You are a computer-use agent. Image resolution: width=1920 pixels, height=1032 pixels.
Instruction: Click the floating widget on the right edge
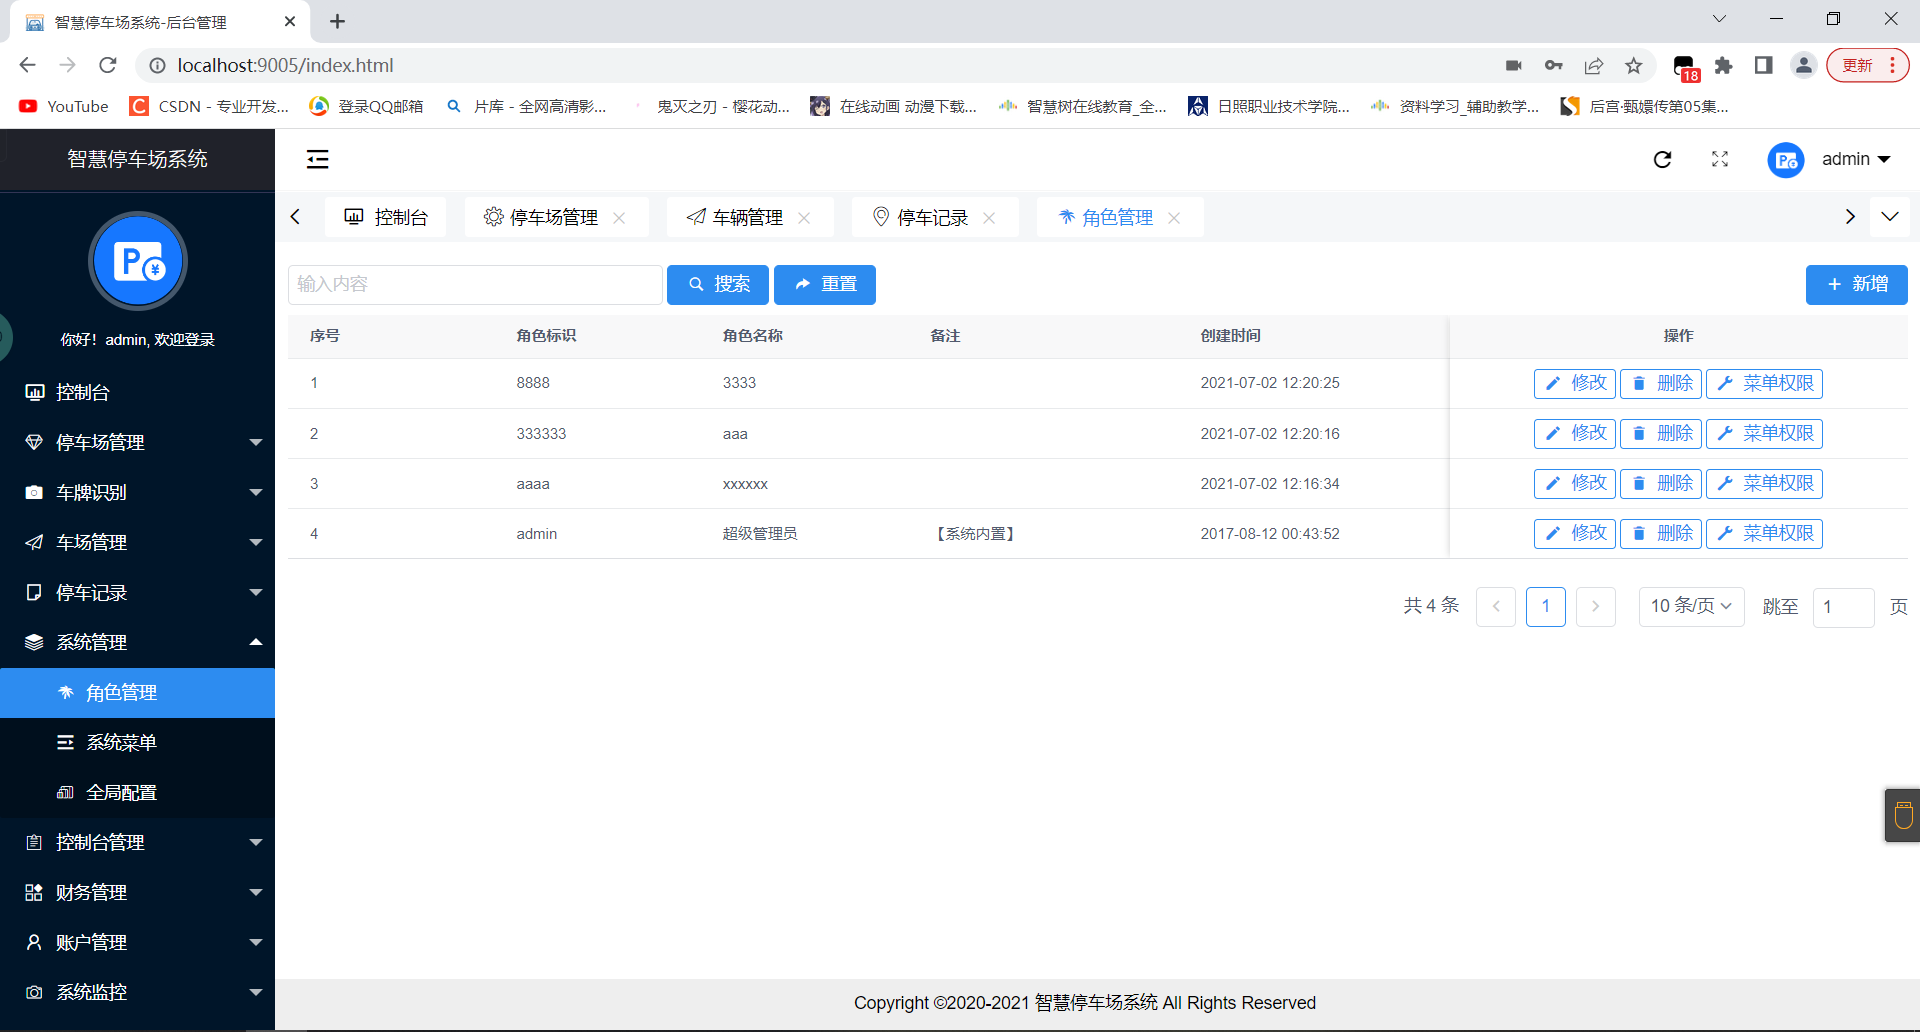[x=1903, y=815]
